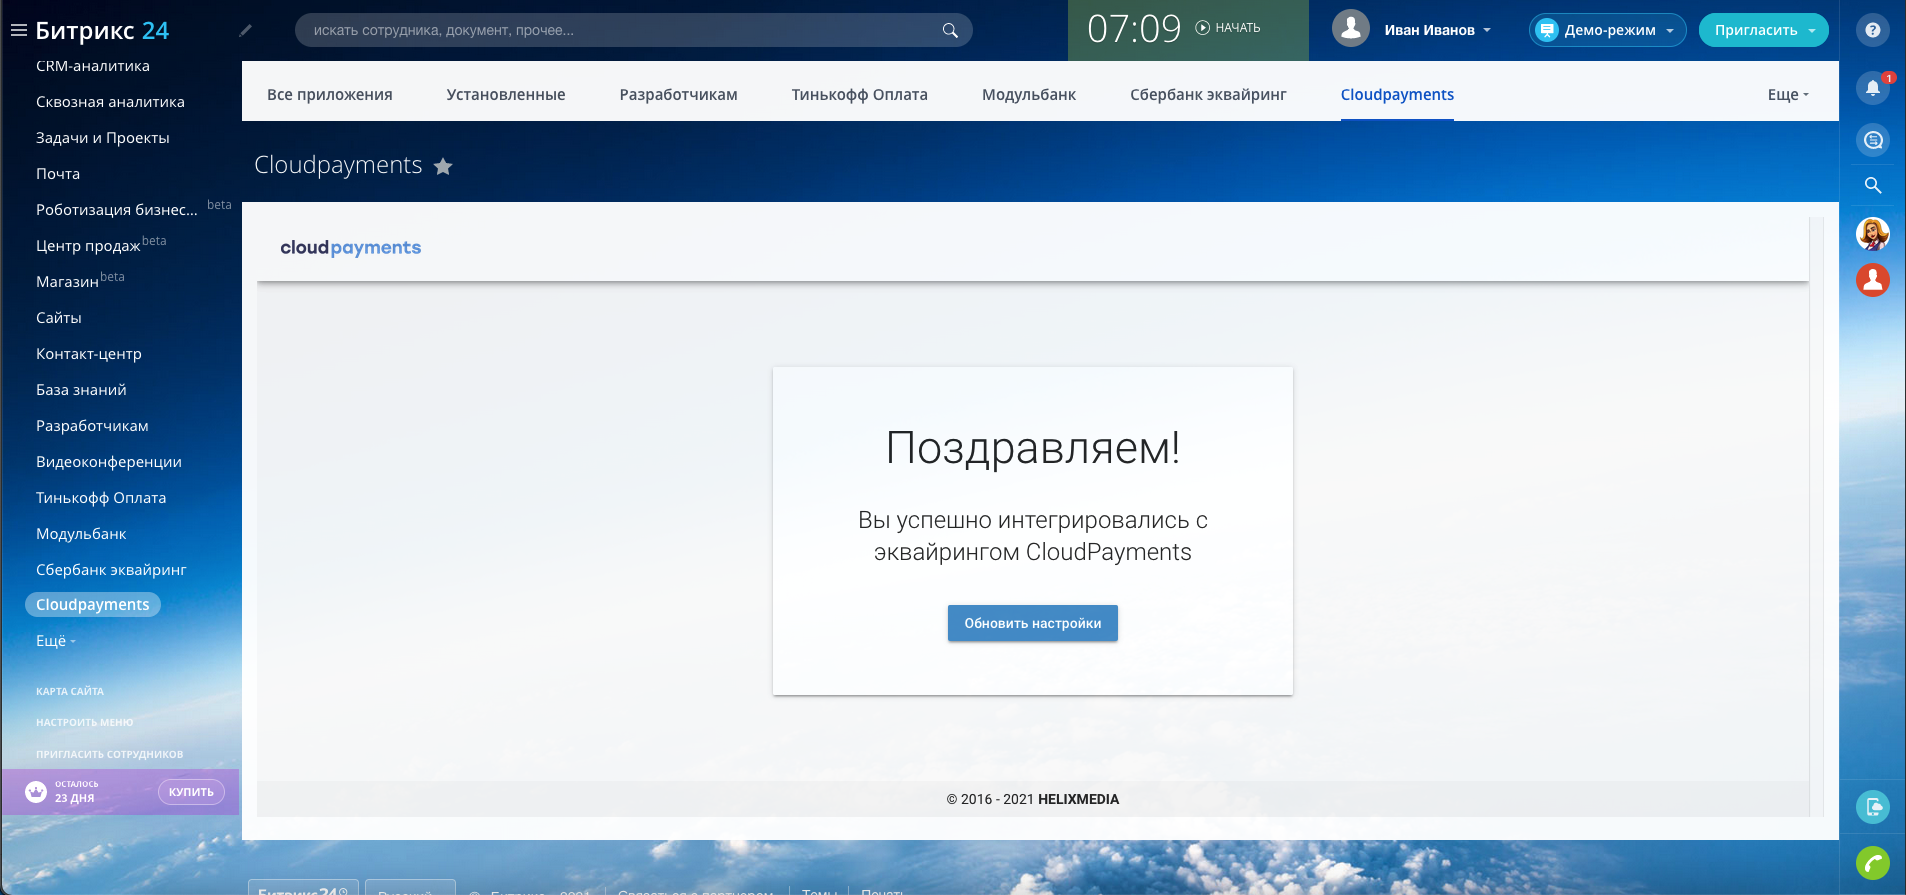The height and width of the screenshot is (895, 1906).
Task: Expand Иван Иванов profile menu
Action: click(x=1438, y=30)
